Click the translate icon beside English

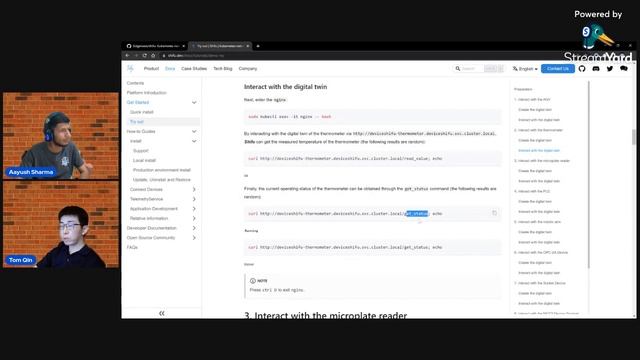pos(515,69)
